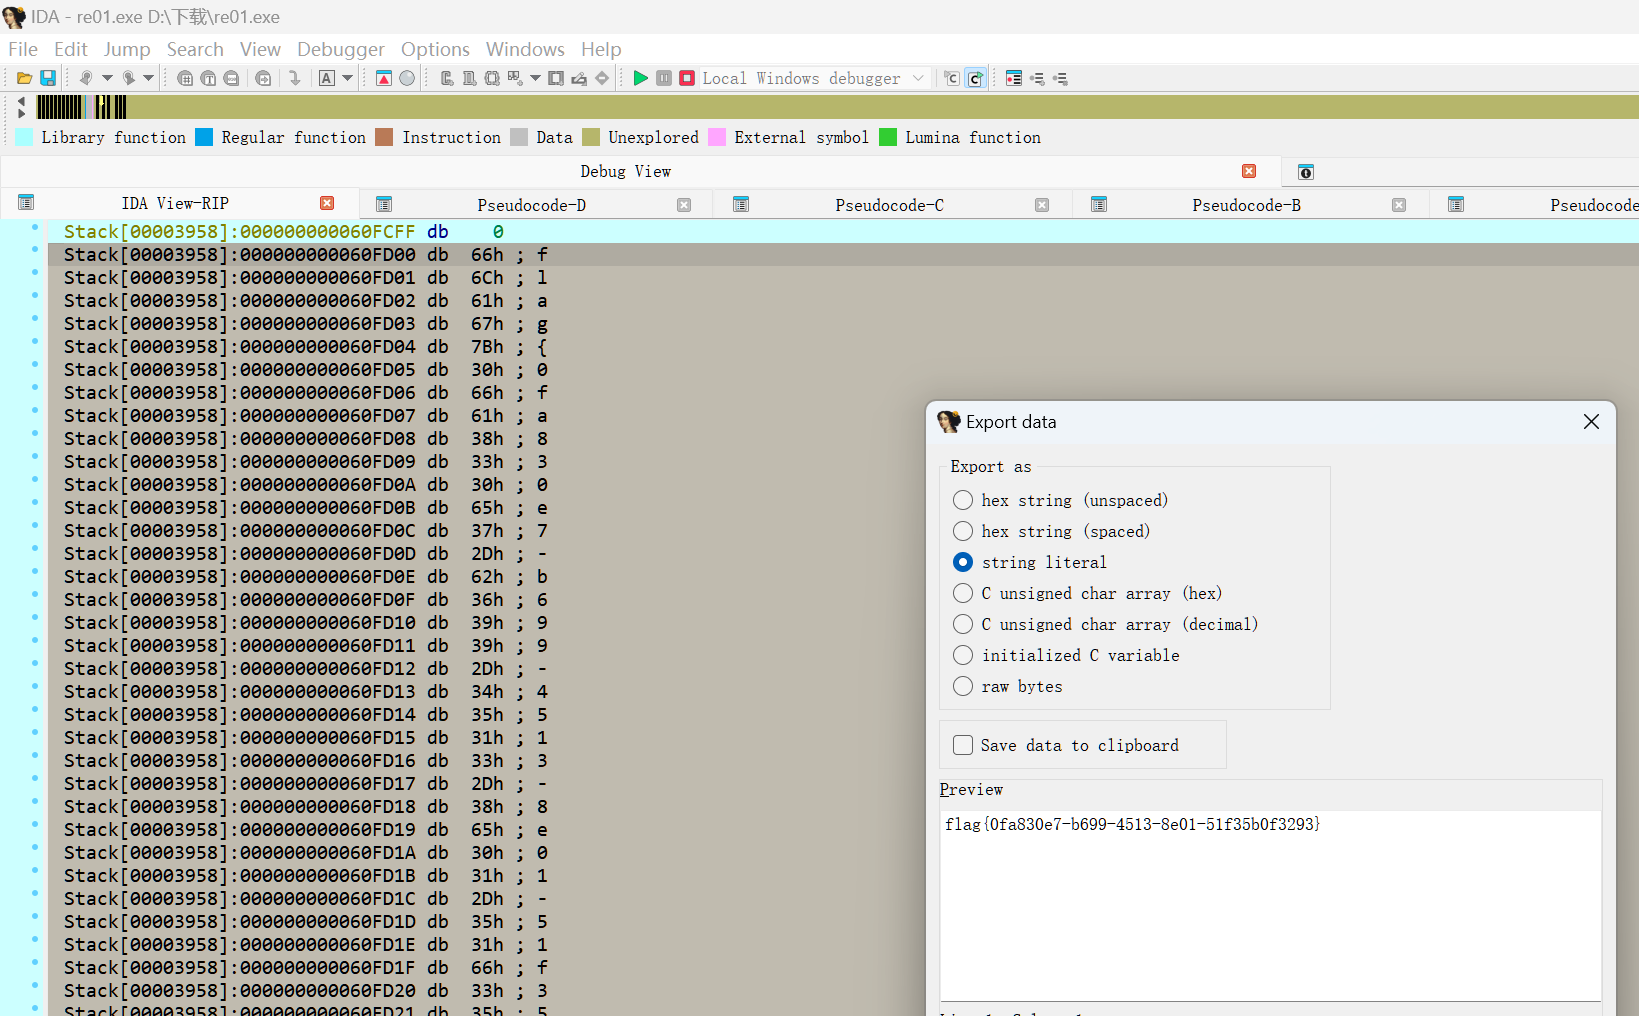Click the Save database icon

tap(47, 78)
